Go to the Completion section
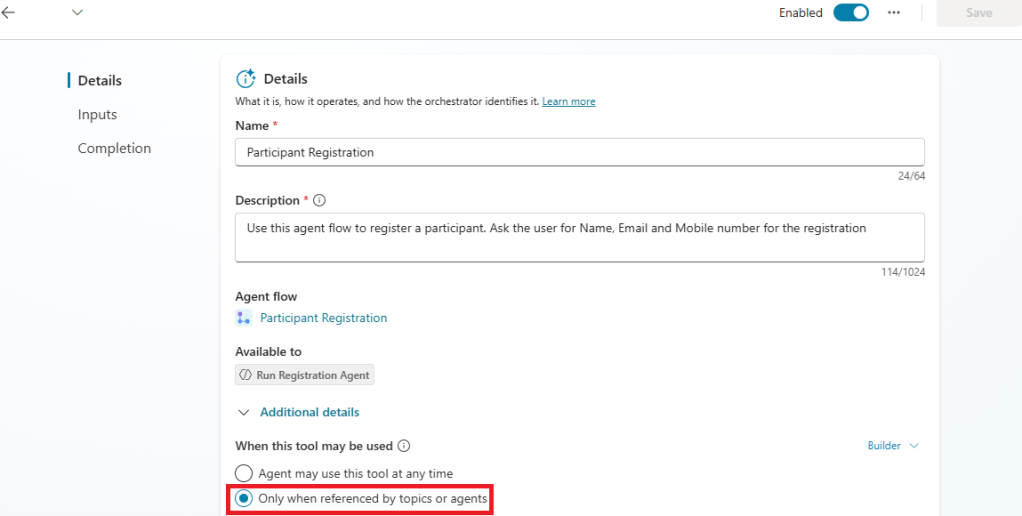 point(114,149)
